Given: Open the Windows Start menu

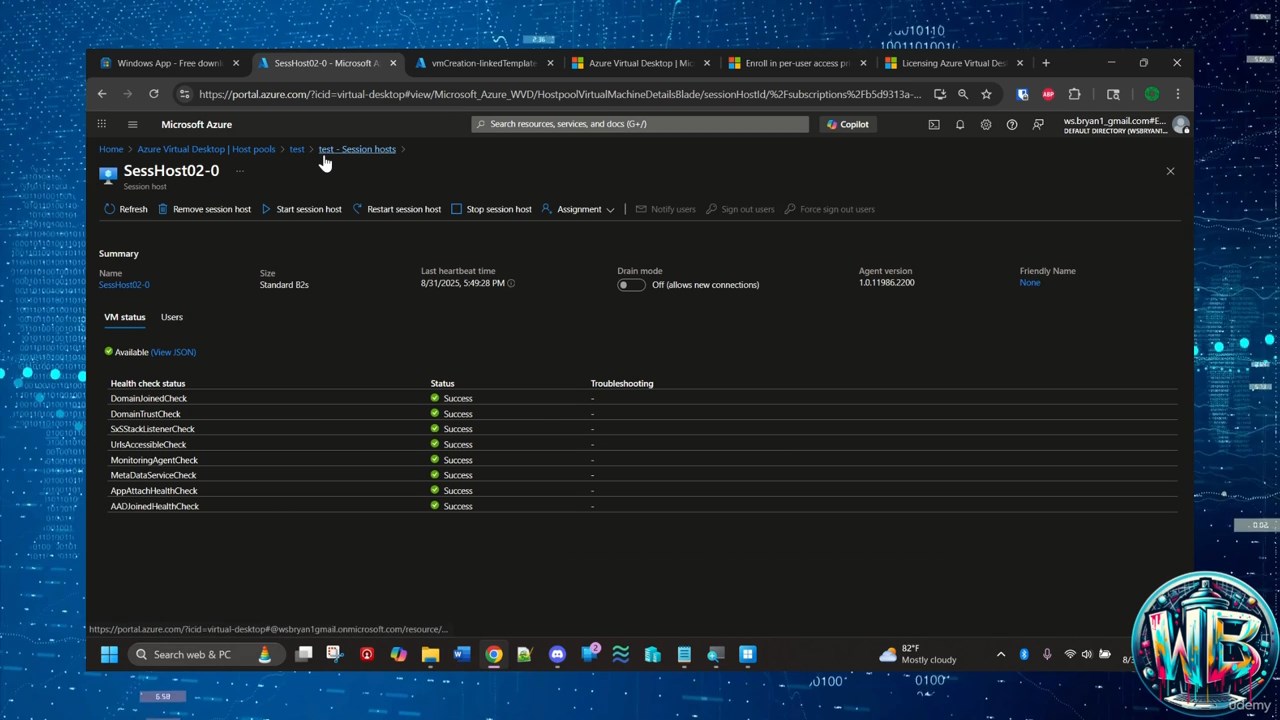Looking at the screenshot, I should pos(109,655).
